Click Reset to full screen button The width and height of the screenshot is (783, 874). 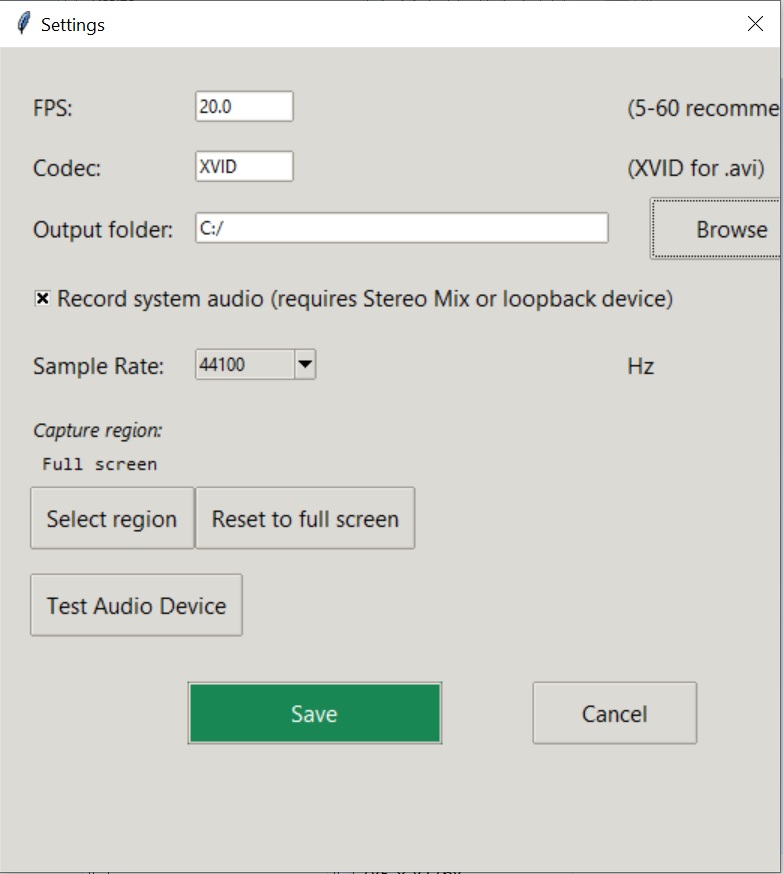pyautogui.click(x=305, y=518)
